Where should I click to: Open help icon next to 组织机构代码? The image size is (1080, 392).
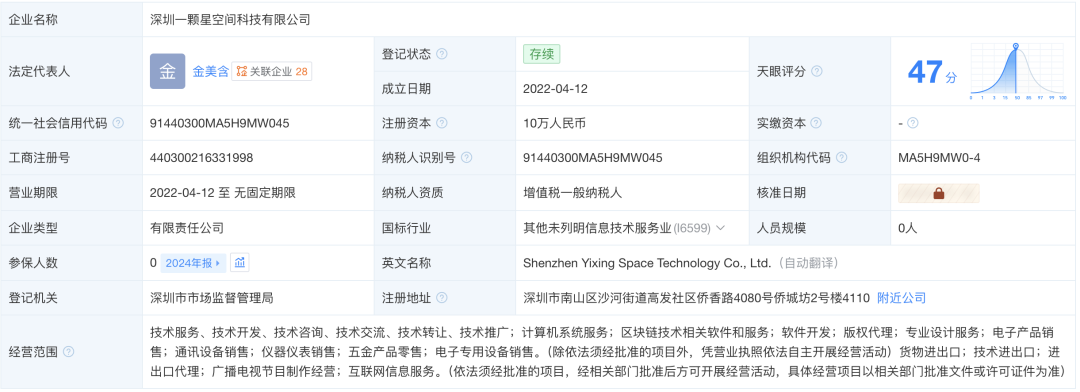(x=842, y=158)
